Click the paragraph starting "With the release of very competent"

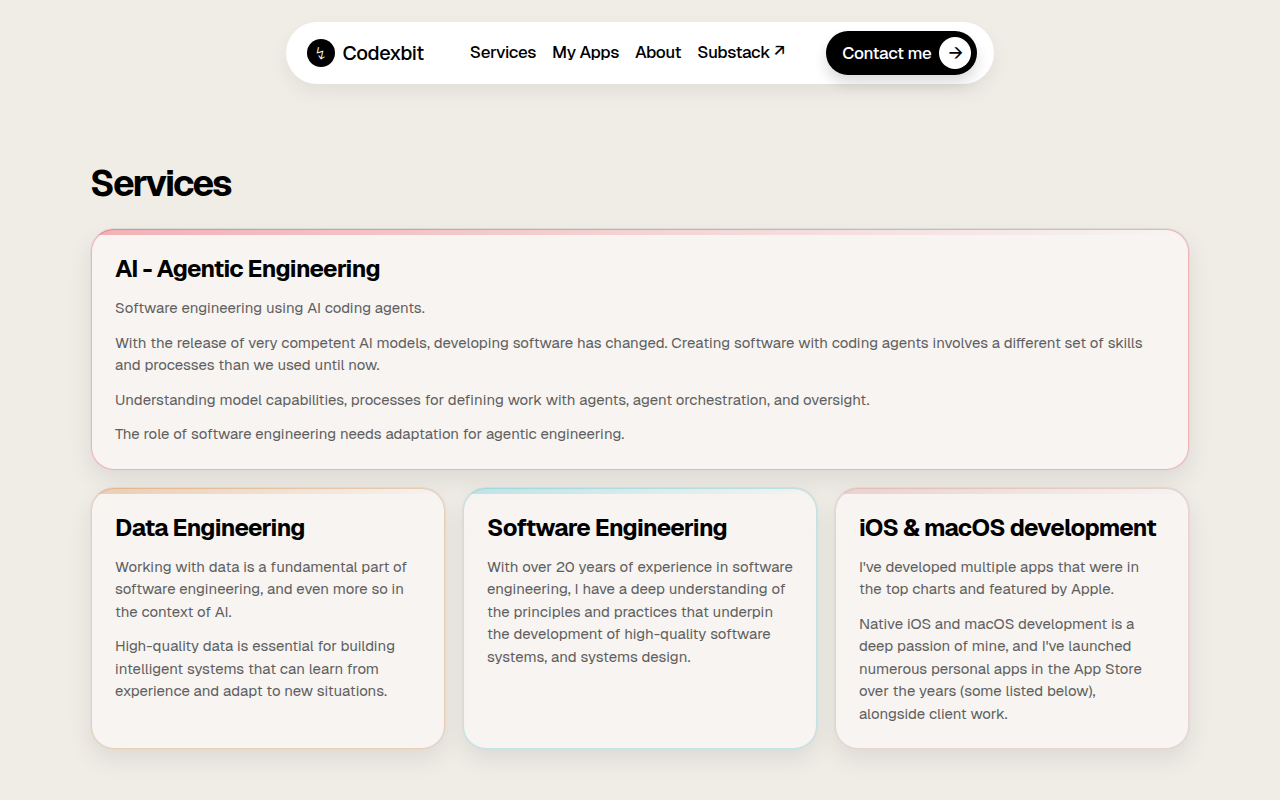(x=629, y=354)
